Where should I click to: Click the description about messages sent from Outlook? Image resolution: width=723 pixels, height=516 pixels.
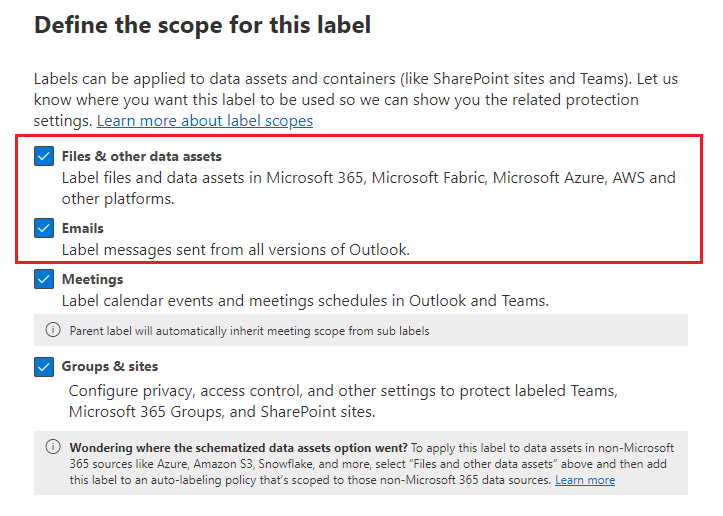(x=236, y=249)
